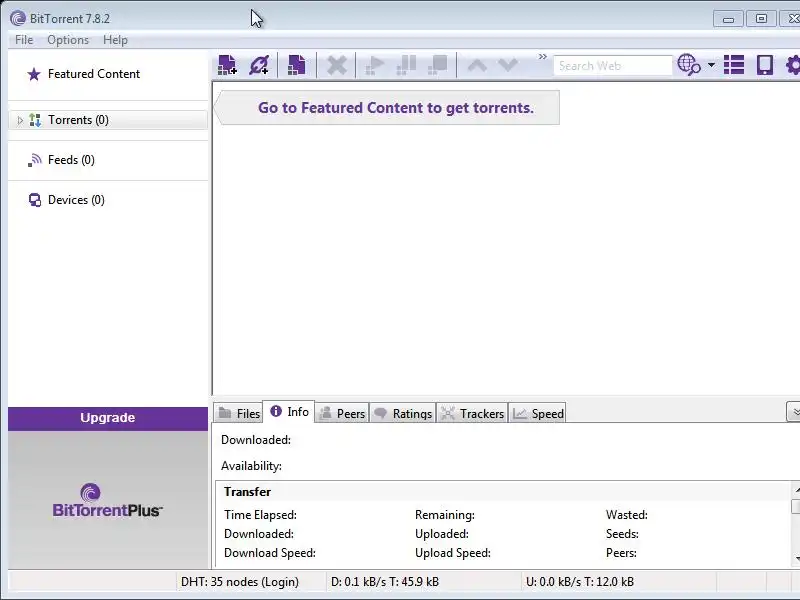This screenshot has width=800, height=600.
Task: Click the globe web search icon
Action: [689, 65]
